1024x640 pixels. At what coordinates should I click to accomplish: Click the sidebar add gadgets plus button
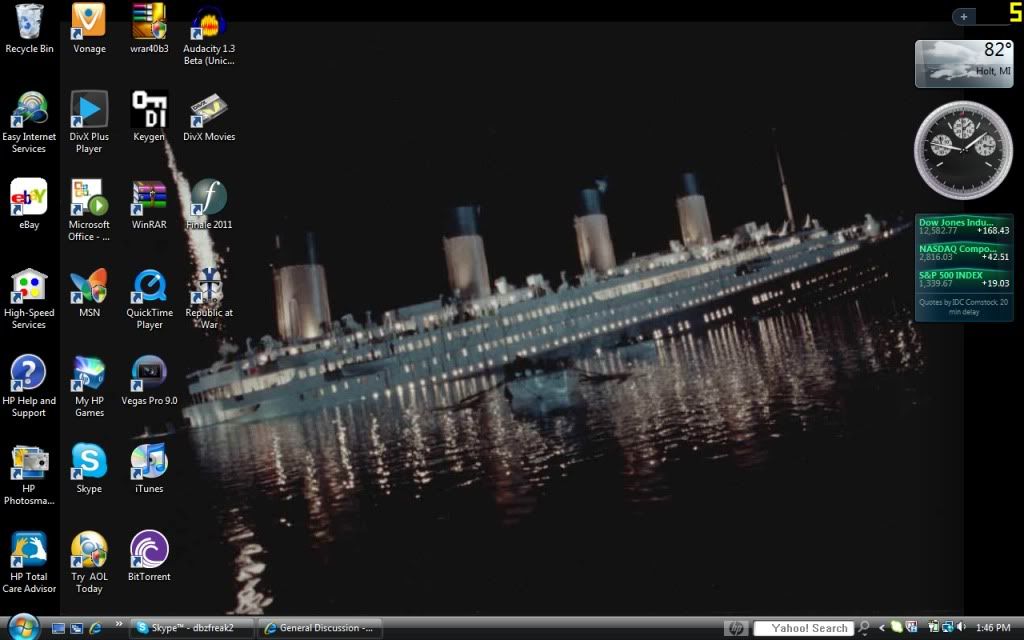964,16
